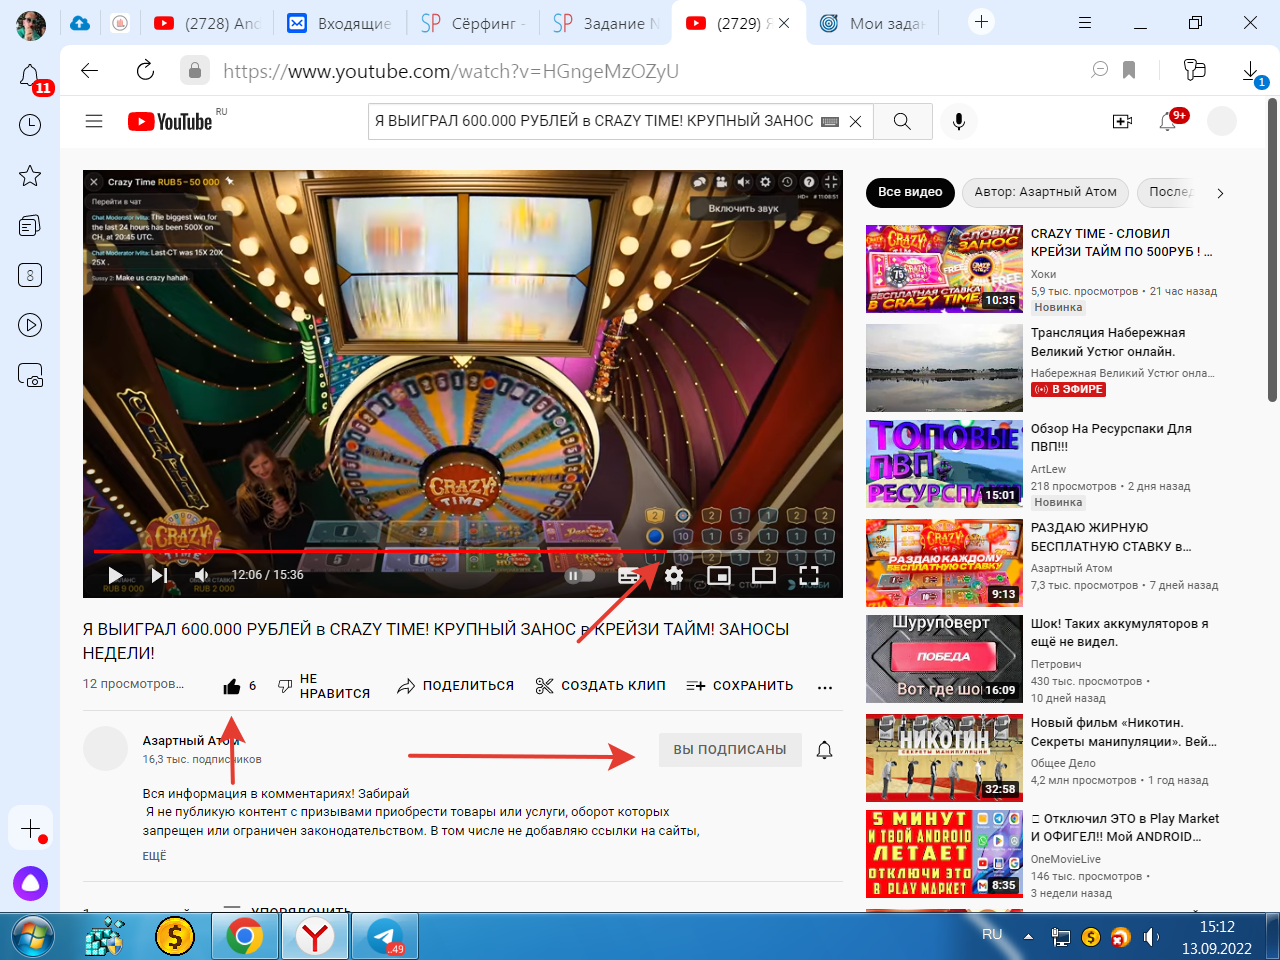Seek on the red video progress bar
This screenshot has height=960, width=1280.
click(x=463, y=551)
